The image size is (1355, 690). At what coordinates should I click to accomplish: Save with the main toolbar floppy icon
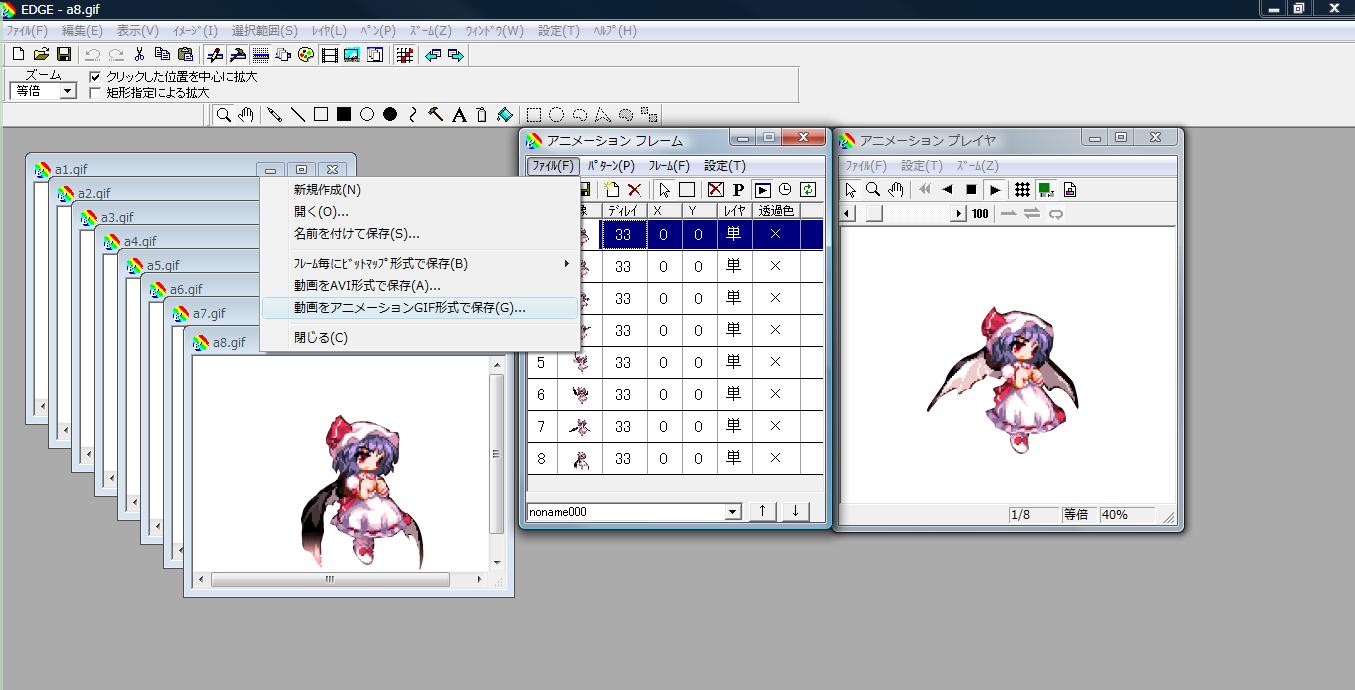coord(63,55)
